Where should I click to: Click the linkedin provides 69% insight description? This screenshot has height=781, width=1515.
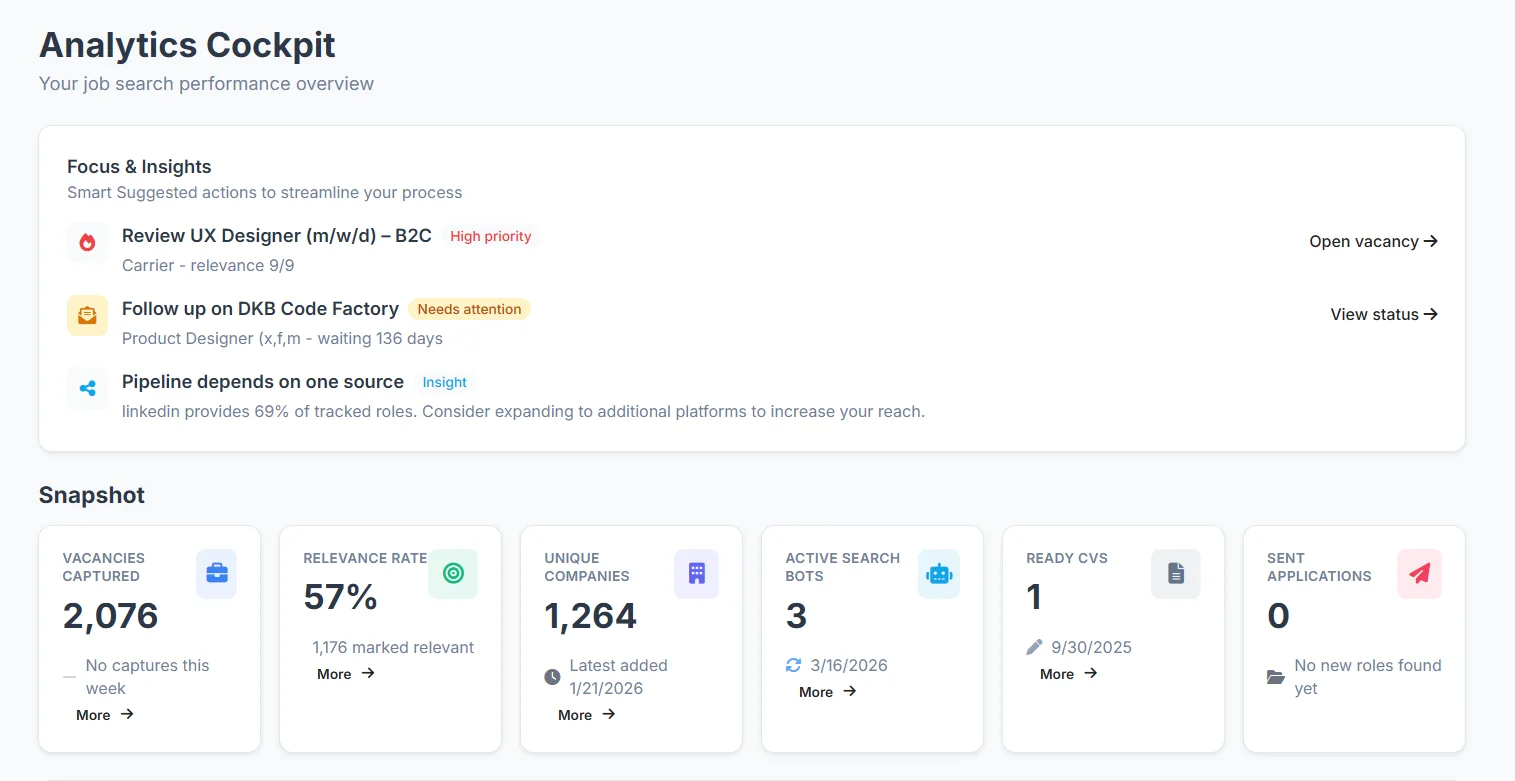[523, 411]
